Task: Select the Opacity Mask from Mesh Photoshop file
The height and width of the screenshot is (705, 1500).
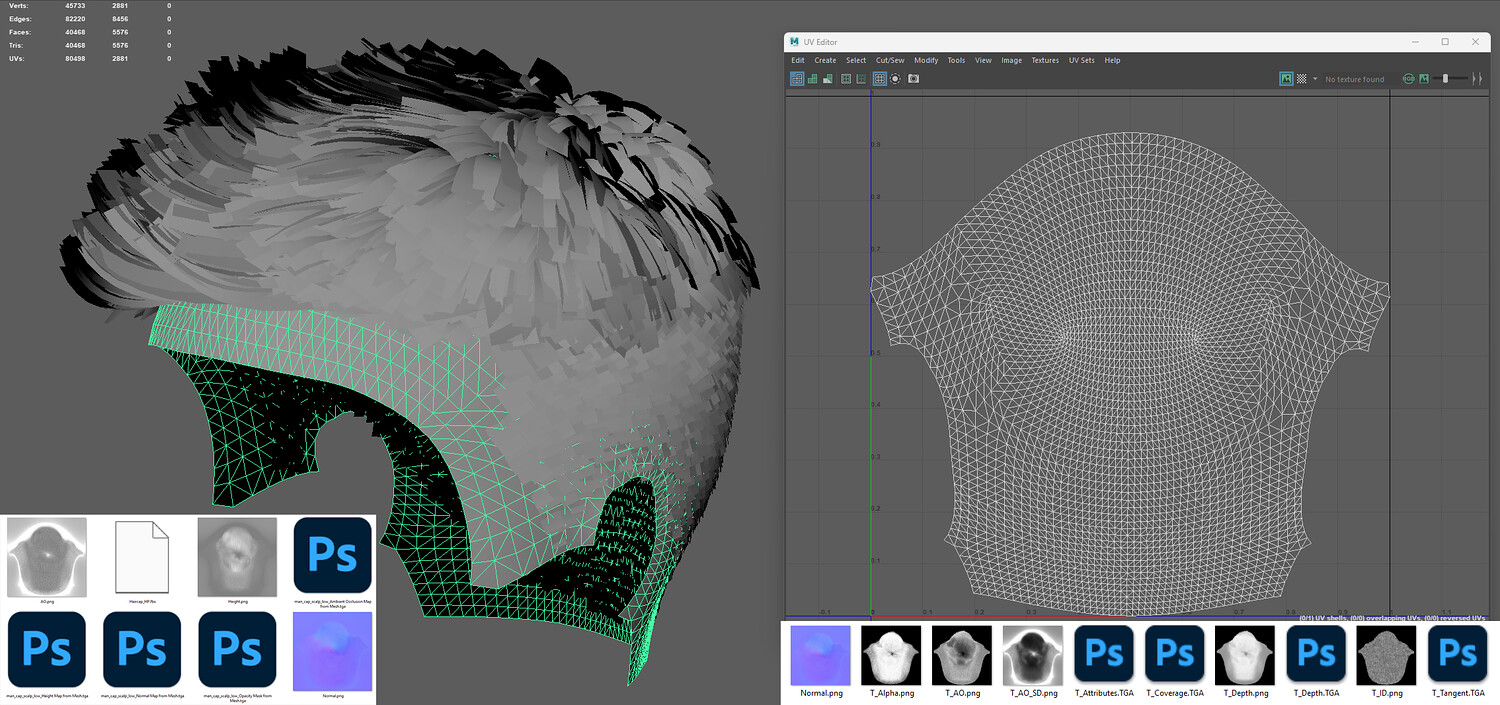Action: click(x=237, y=651)
